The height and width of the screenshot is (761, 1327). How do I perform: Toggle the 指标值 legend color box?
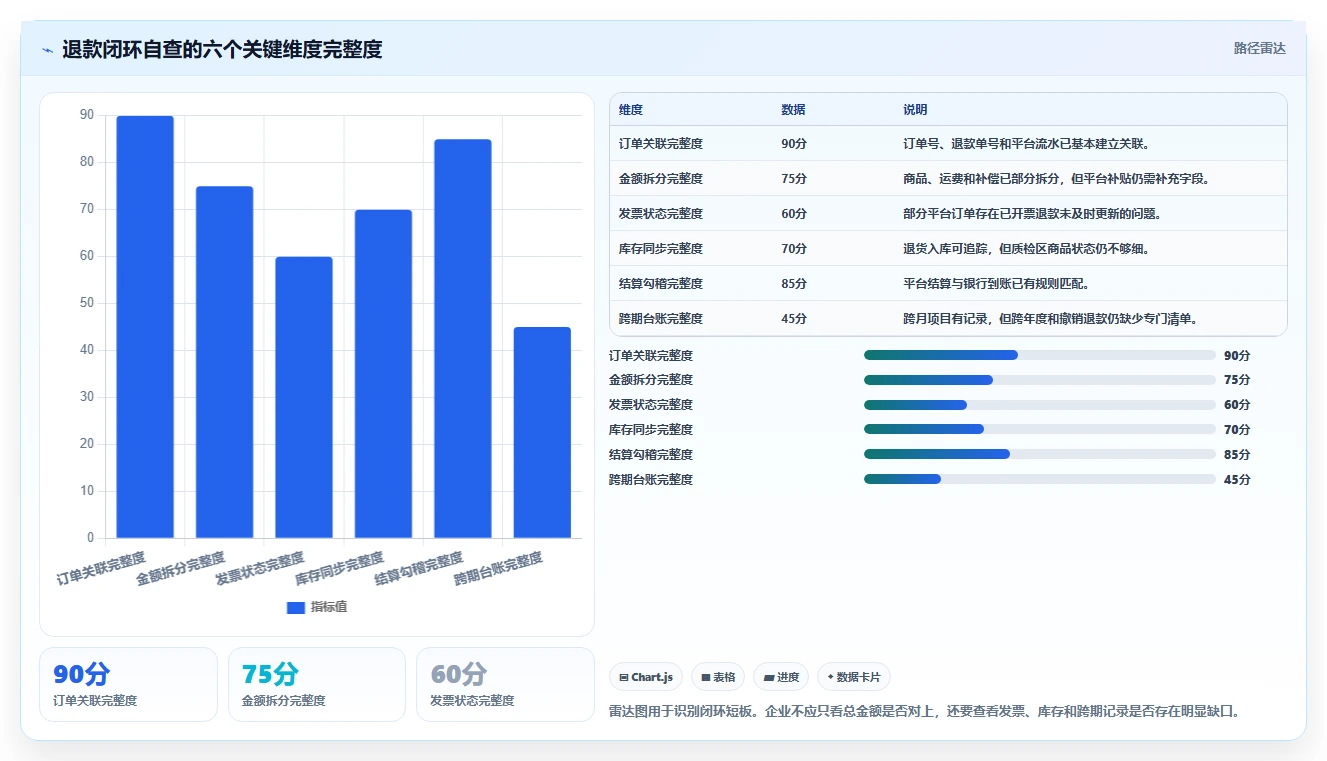[x=295, y=607]
